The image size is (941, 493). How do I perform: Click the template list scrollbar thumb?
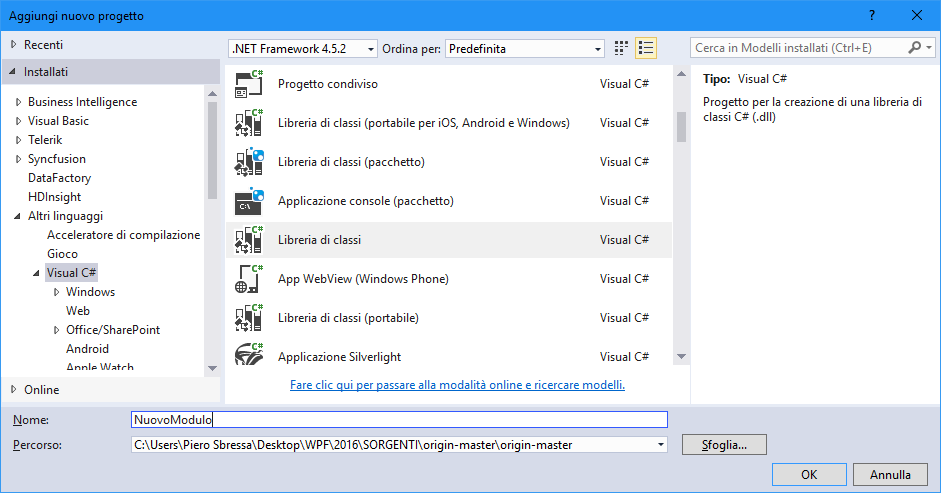[x=681, y=127]
